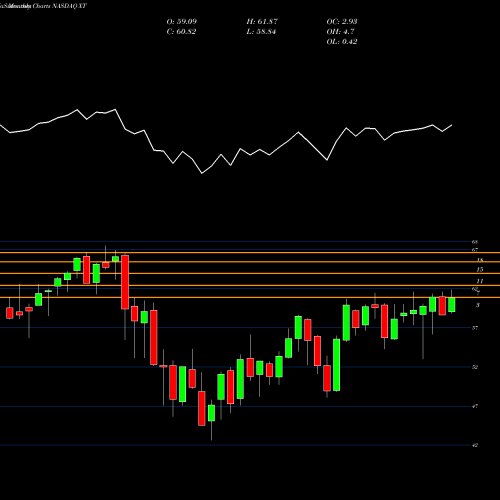Select the lowest red candle near 47

point(202,408)
